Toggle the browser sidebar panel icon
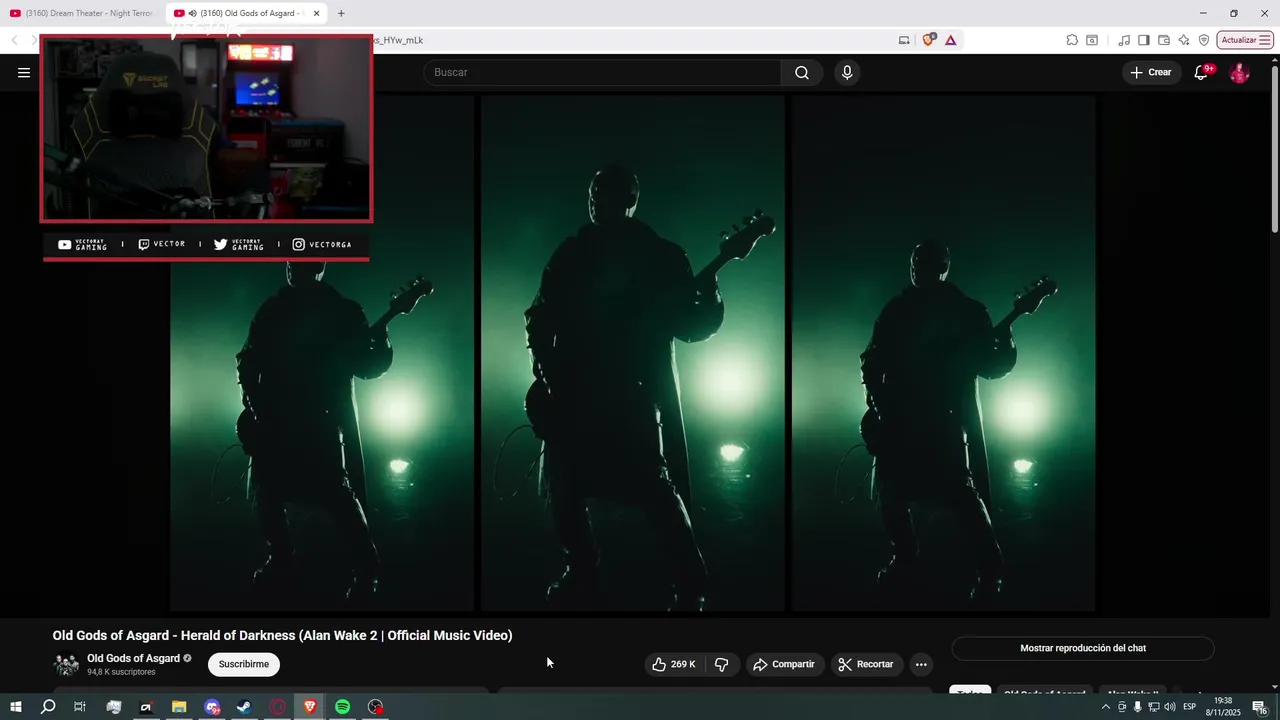Screen dimensions: 1280x720 pos(1144,40)
